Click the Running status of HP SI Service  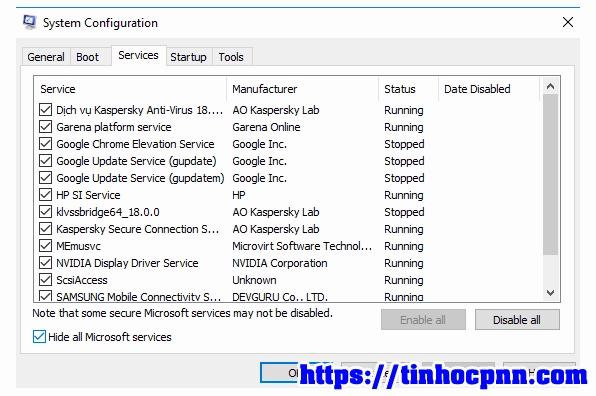[x=404, y=195]
